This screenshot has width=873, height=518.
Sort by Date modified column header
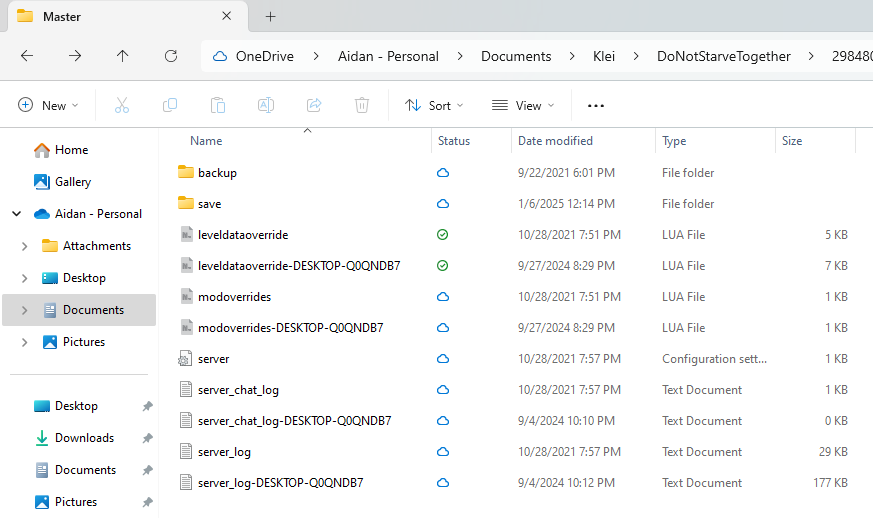click(555, 141)
